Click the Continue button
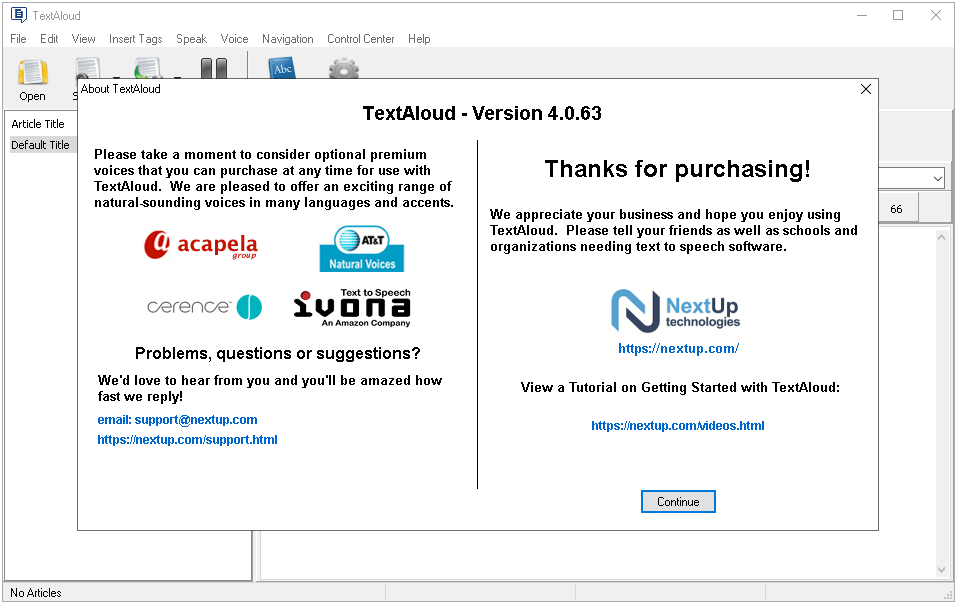 (x=678, y=502)
